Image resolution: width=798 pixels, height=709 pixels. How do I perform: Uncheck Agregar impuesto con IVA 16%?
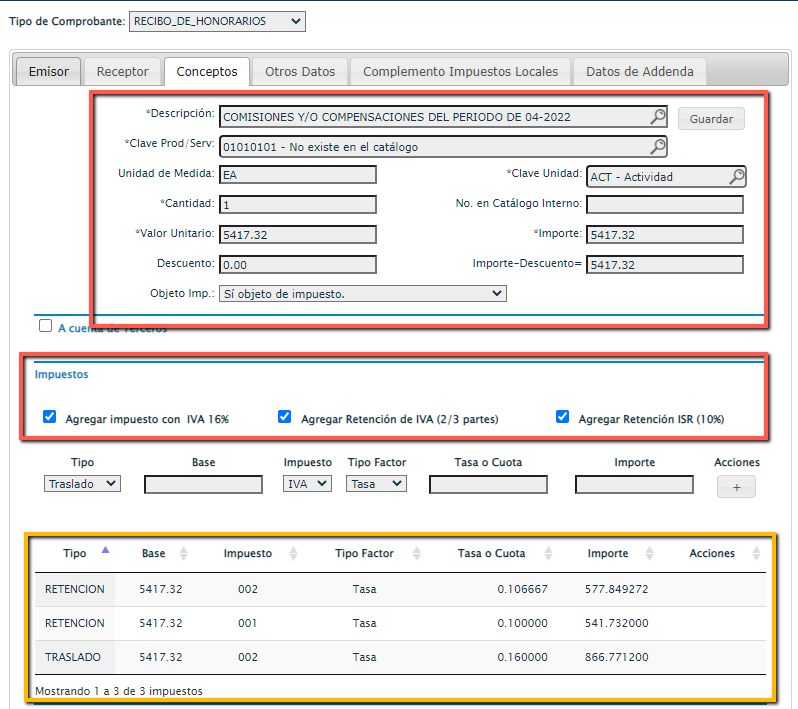tap(50, 417)
